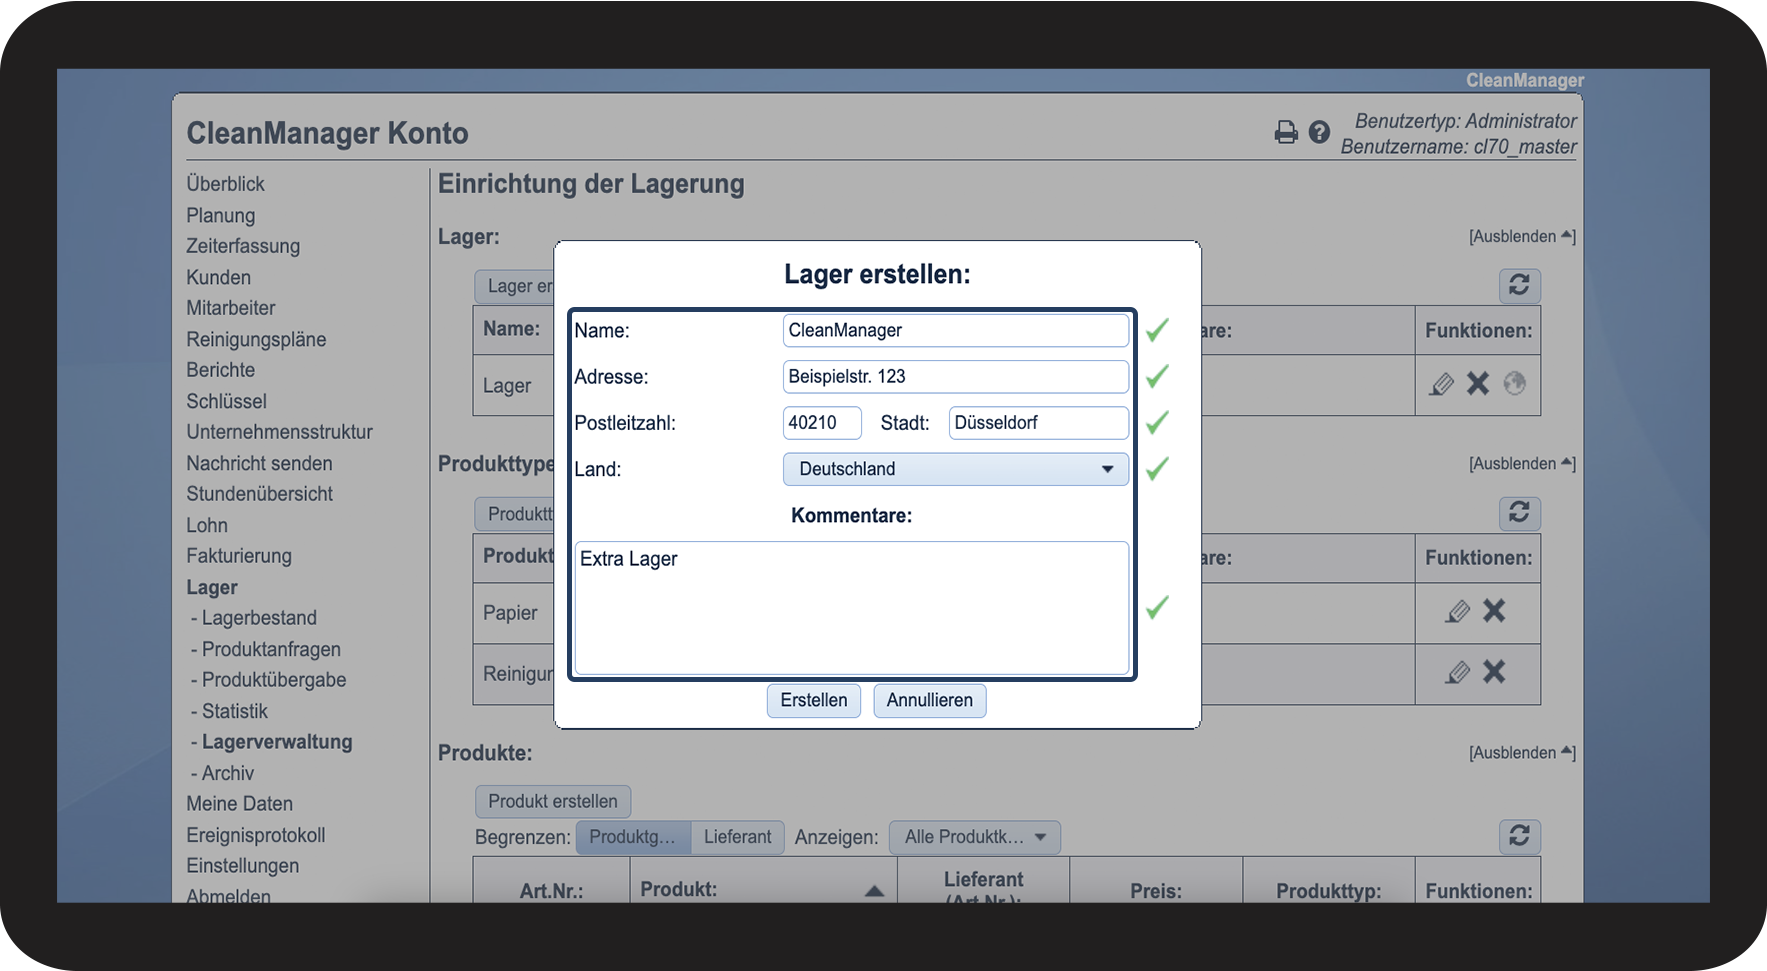Collapse the Produkte section via Ausblenden
This screenshot has height=971, width=1767.
point(1521,753)
